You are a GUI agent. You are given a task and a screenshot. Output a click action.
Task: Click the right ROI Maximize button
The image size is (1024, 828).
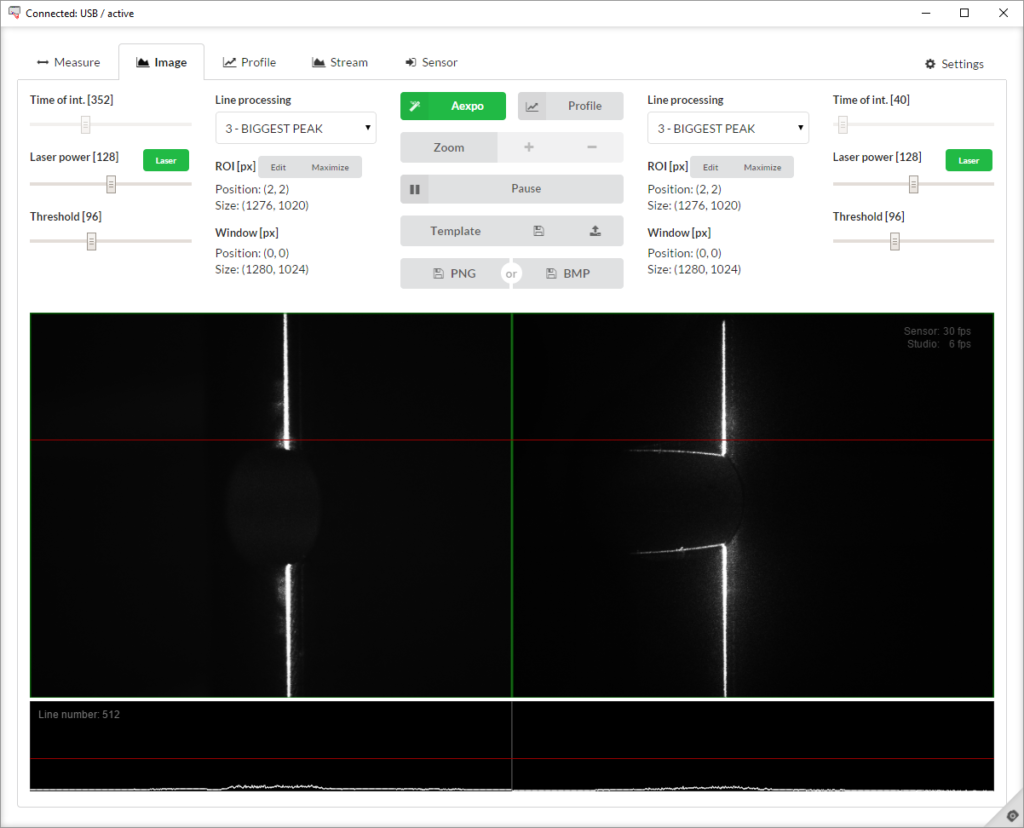(762, 167)
